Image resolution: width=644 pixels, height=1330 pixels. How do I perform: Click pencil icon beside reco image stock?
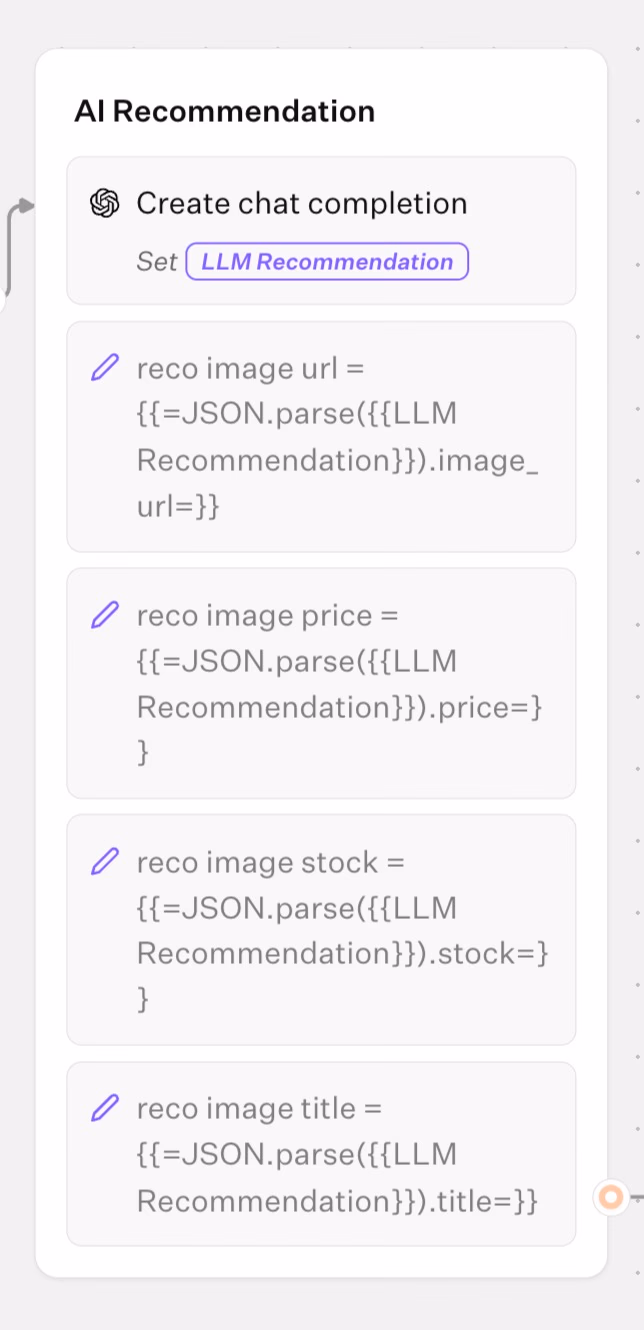105,862
